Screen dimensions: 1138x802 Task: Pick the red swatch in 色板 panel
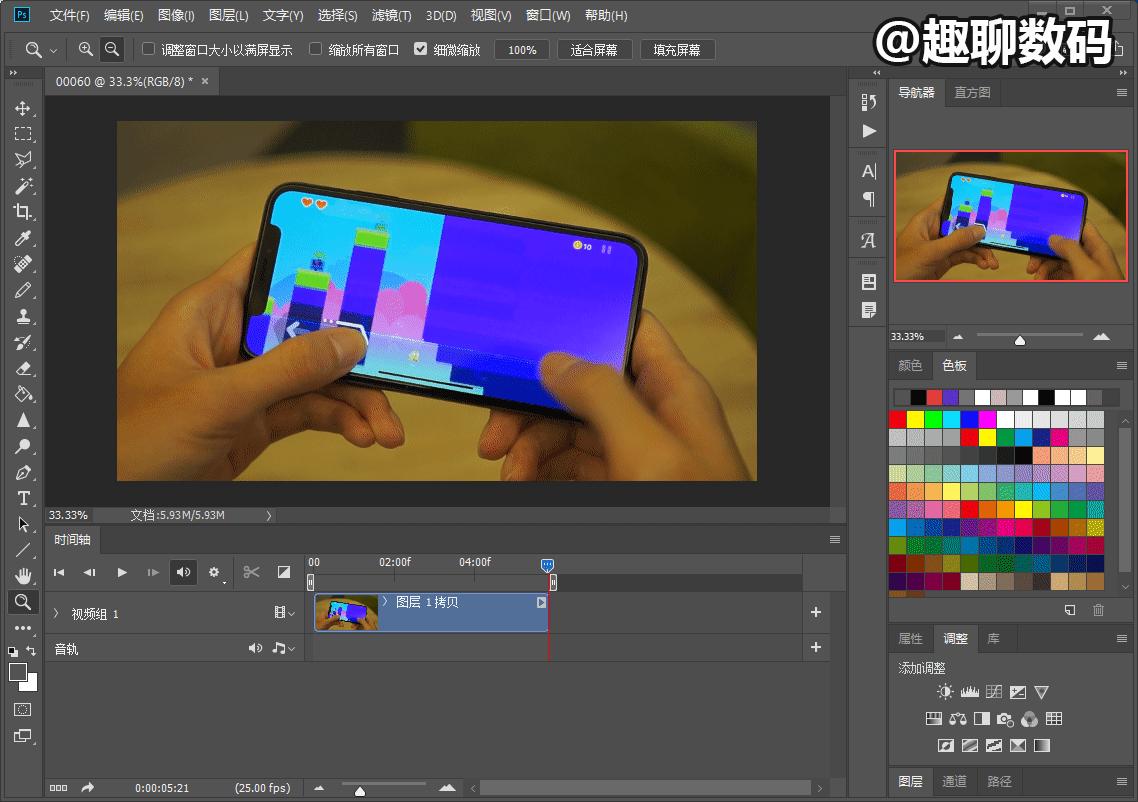[x=898, y=420]
